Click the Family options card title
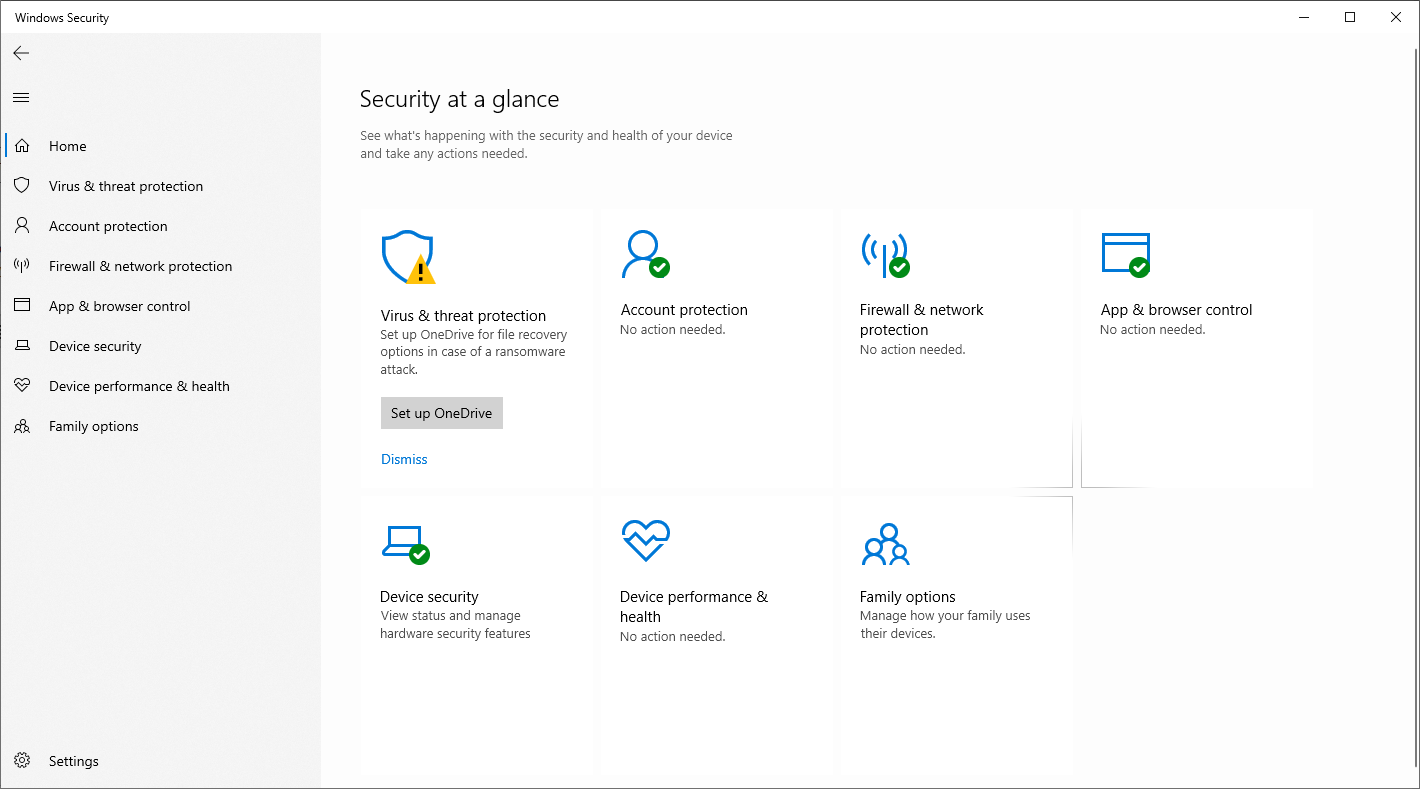Viewport: 1420px width, 789px height. click(x=908, y=597)
